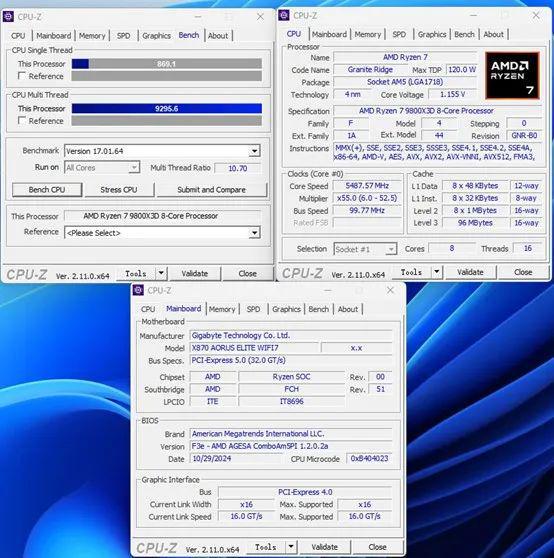Click Manufacturer Gigabyte Technology Co. Ltd. field
The image size is (554, 558).
pyautogui.click(x=291, y=335)
